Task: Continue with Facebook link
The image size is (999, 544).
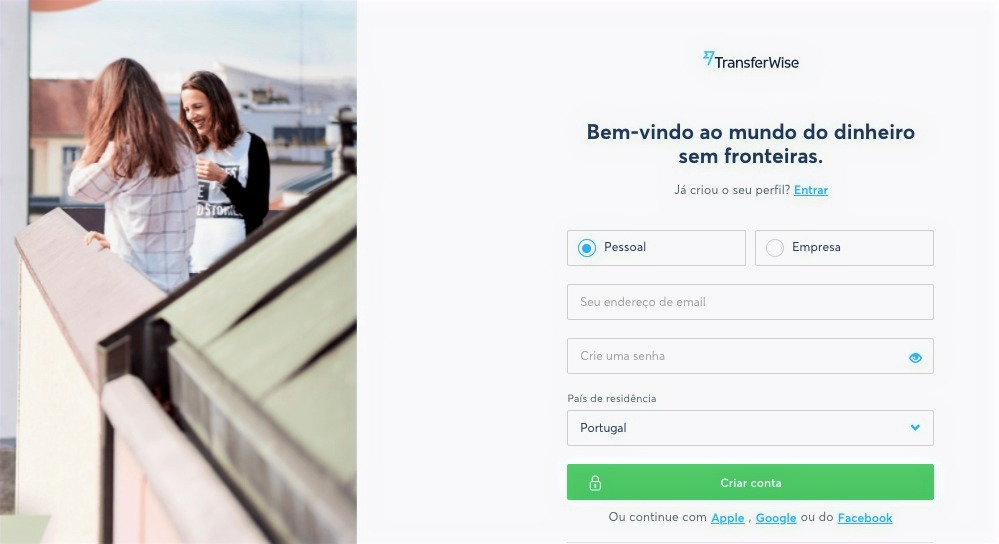Action: tap(865, 518)
